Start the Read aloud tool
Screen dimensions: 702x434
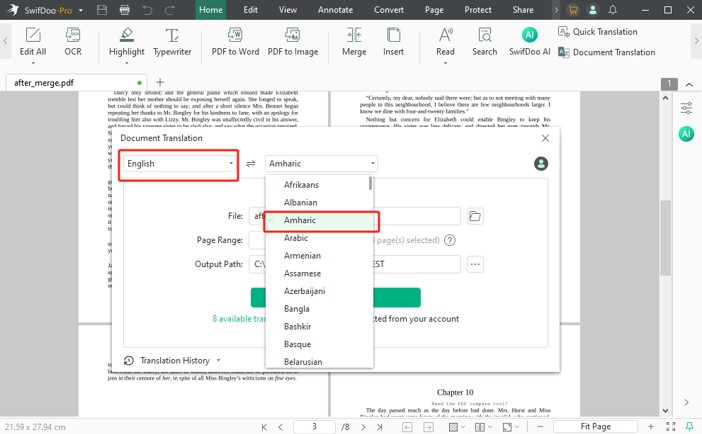pyautogui.click(x=445, y=41)
